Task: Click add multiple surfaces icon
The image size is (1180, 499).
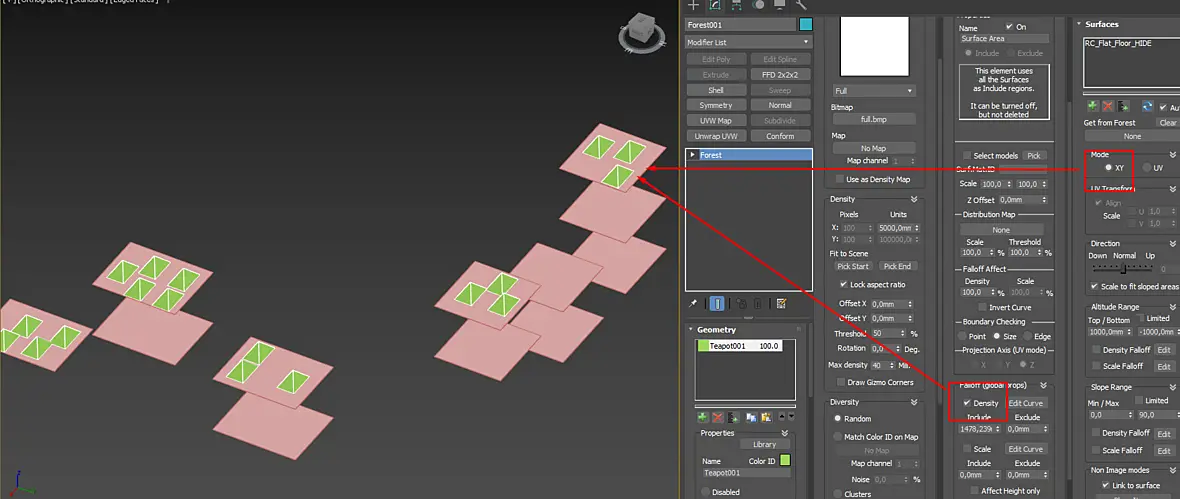Action: 1124,106
